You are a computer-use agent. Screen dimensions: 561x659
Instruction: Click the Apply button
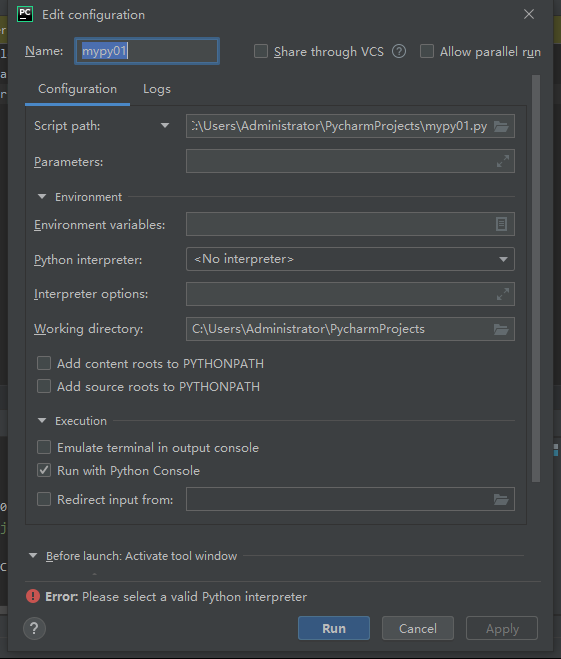point(502,628)
